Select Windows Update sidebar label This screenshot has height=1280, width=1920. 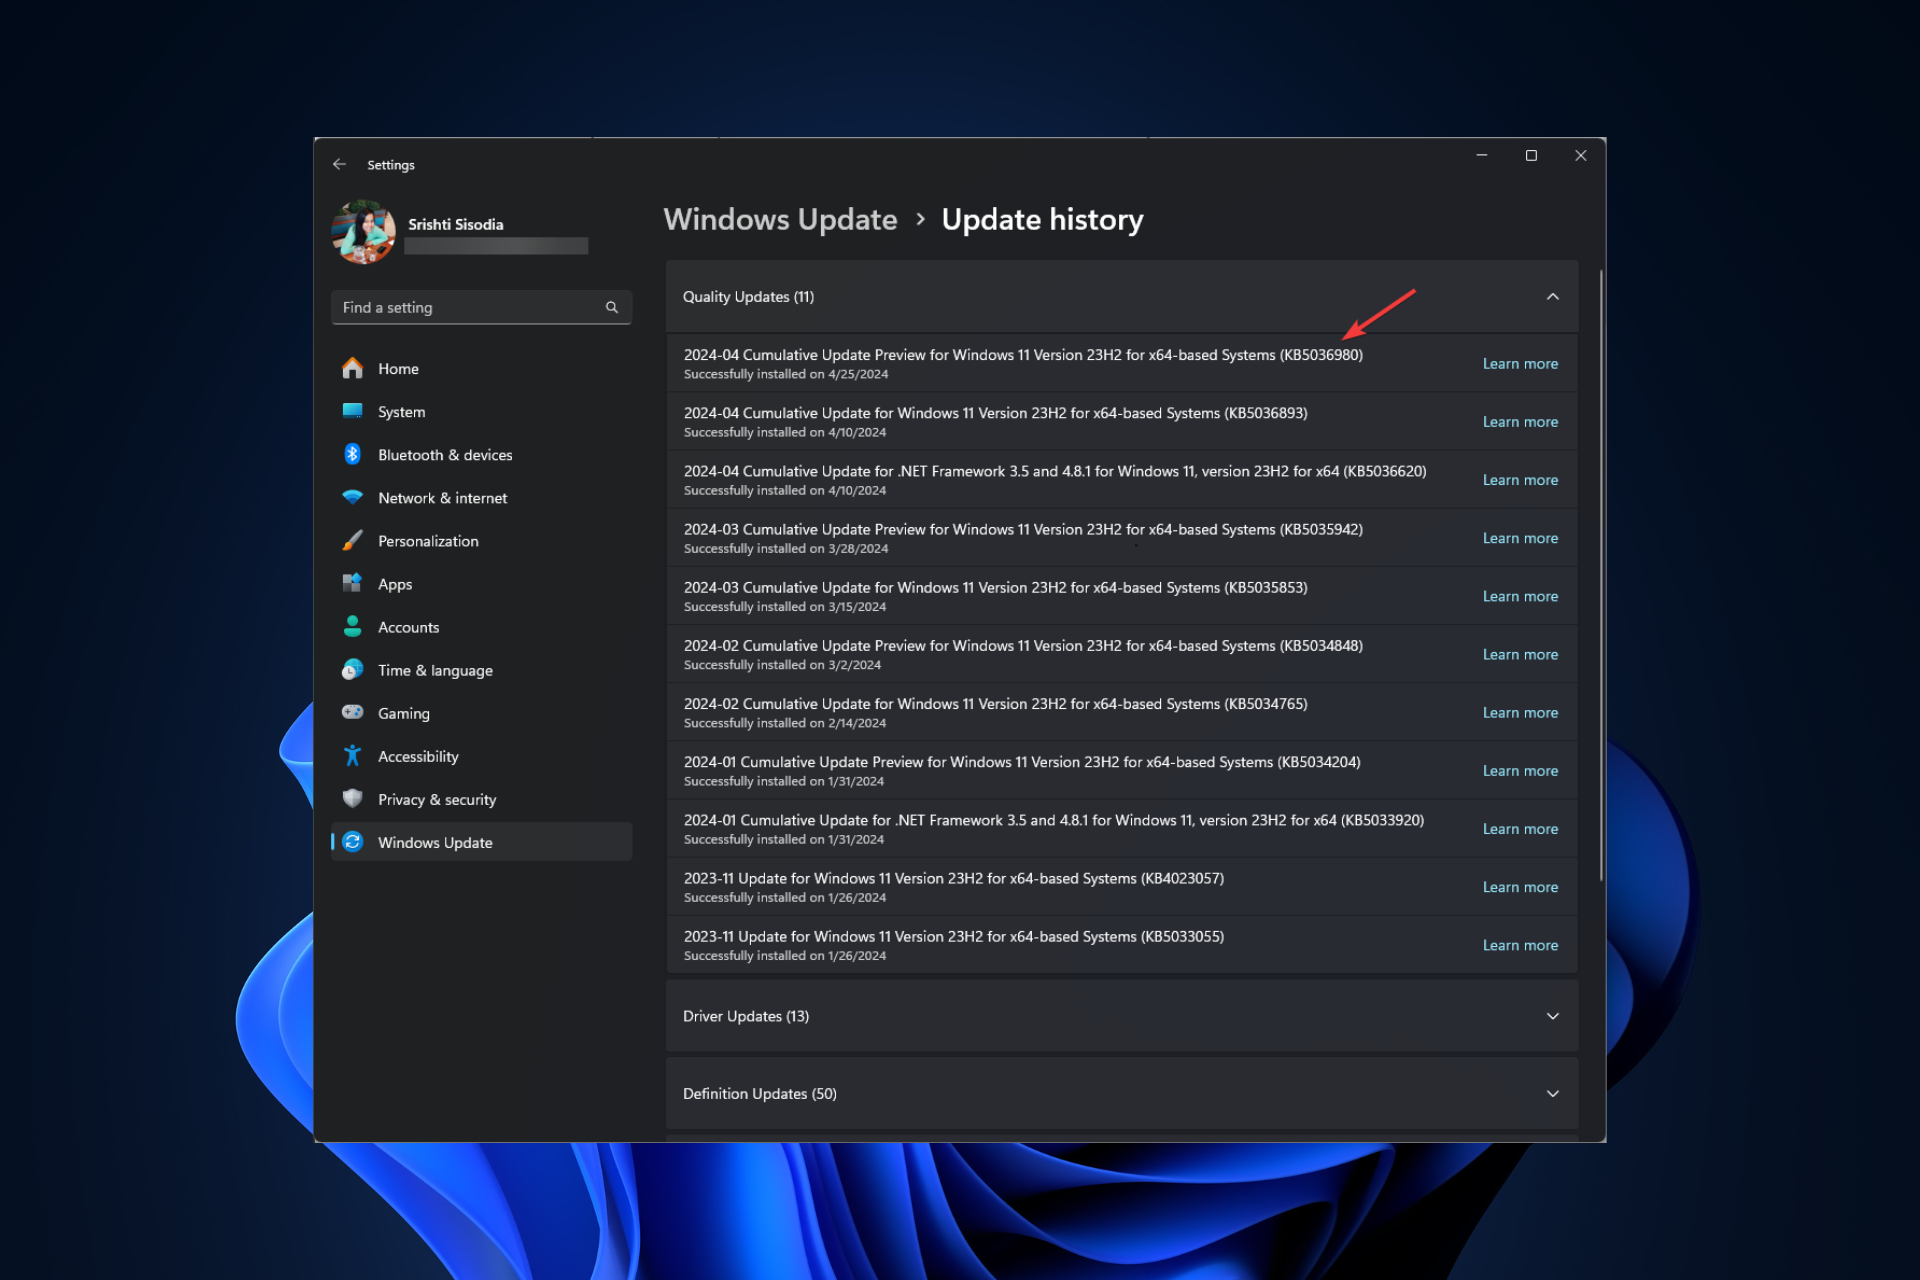tap(435, 842)
